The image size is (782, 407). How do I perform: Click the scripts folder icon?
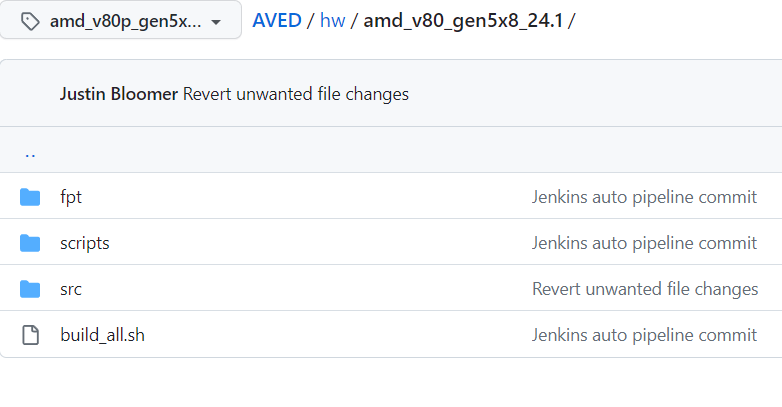30,243
